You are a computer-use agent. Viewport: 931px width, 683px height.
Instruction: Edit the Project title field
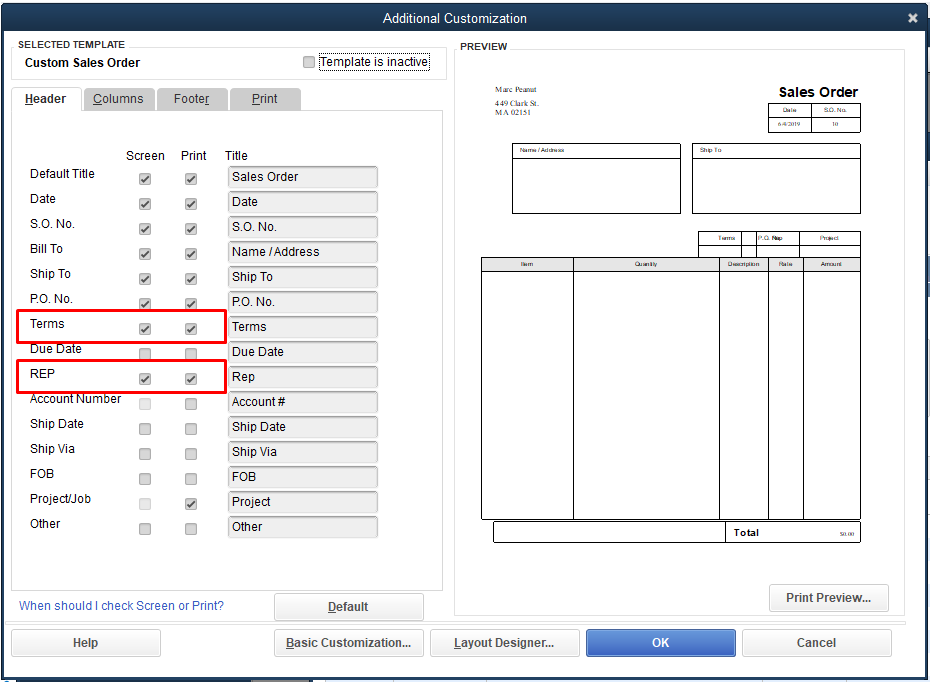click(303, 502)
